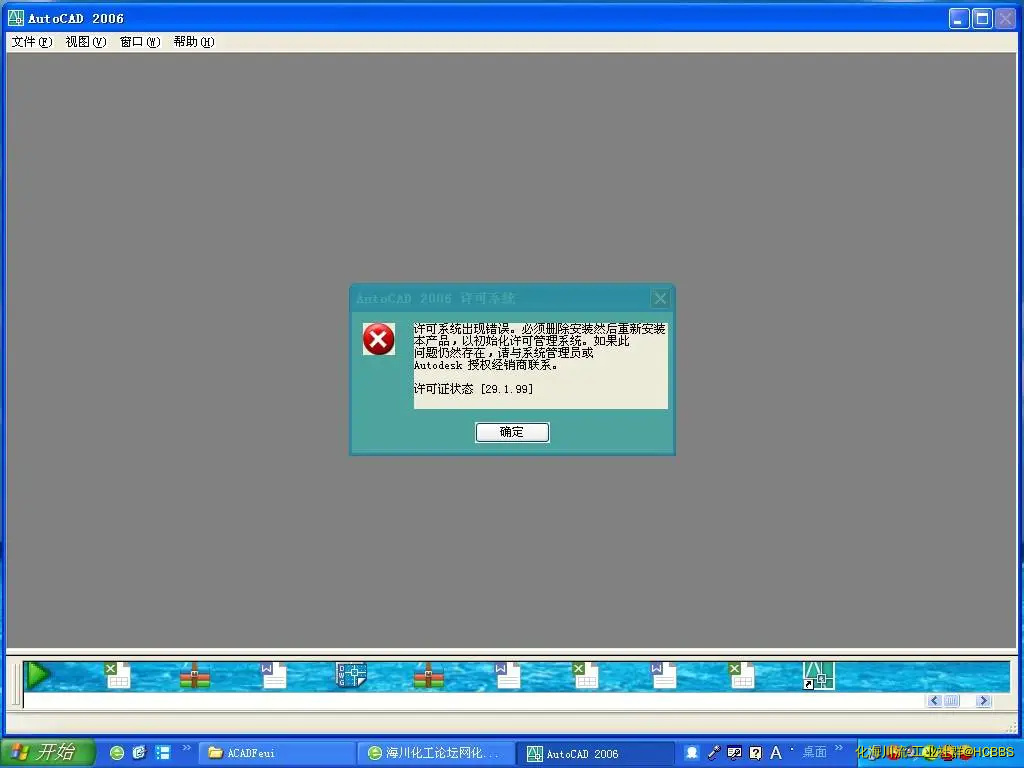Open the 桌面 desktop toolbar
This screenshot has width=1024, height=768.
tap(814, 752)
